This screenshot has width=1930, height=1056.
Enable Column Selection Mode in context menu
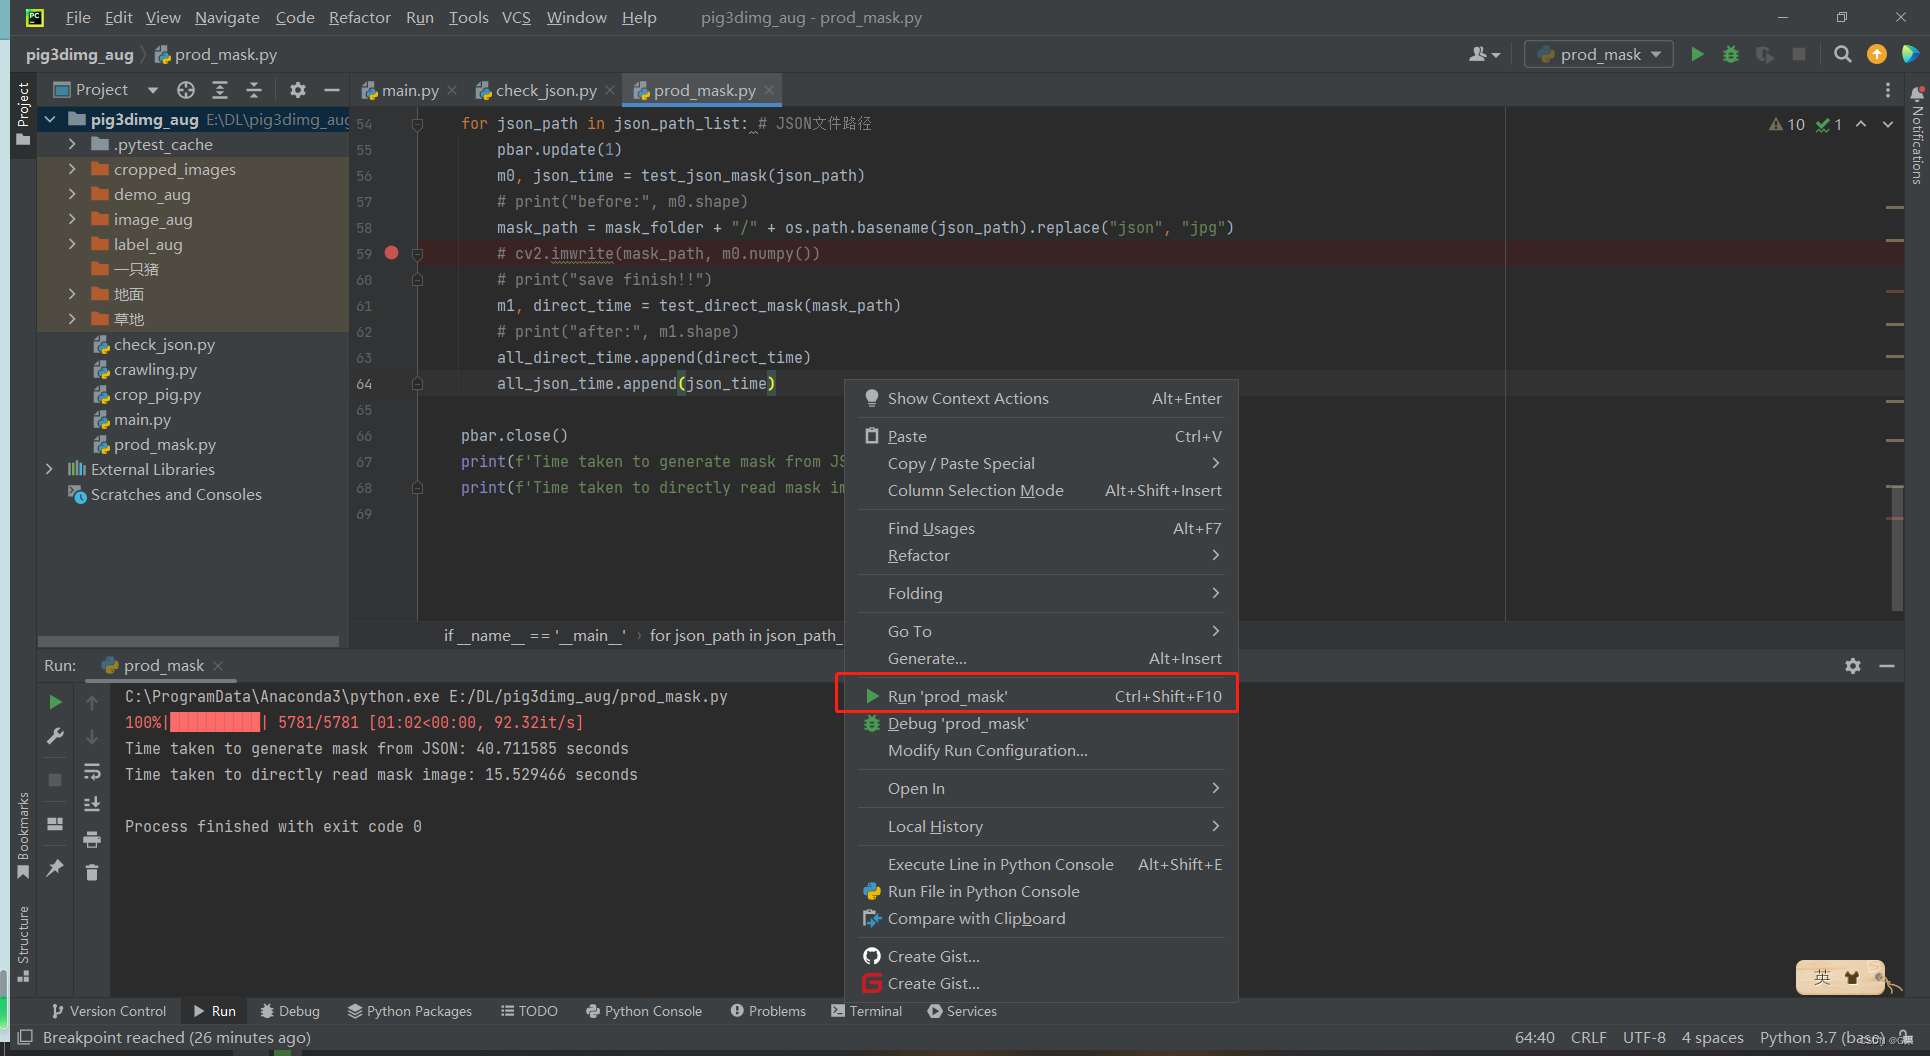tap(975, 490)
